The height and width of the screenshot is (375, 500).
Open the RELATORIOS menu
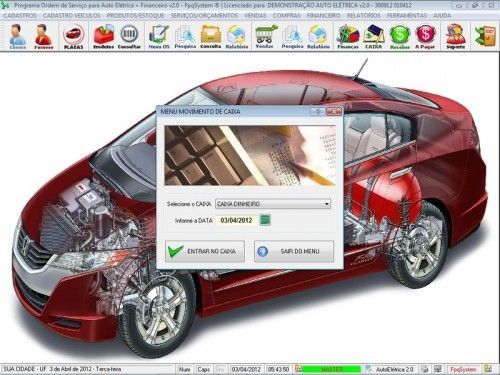click(363, 16)
